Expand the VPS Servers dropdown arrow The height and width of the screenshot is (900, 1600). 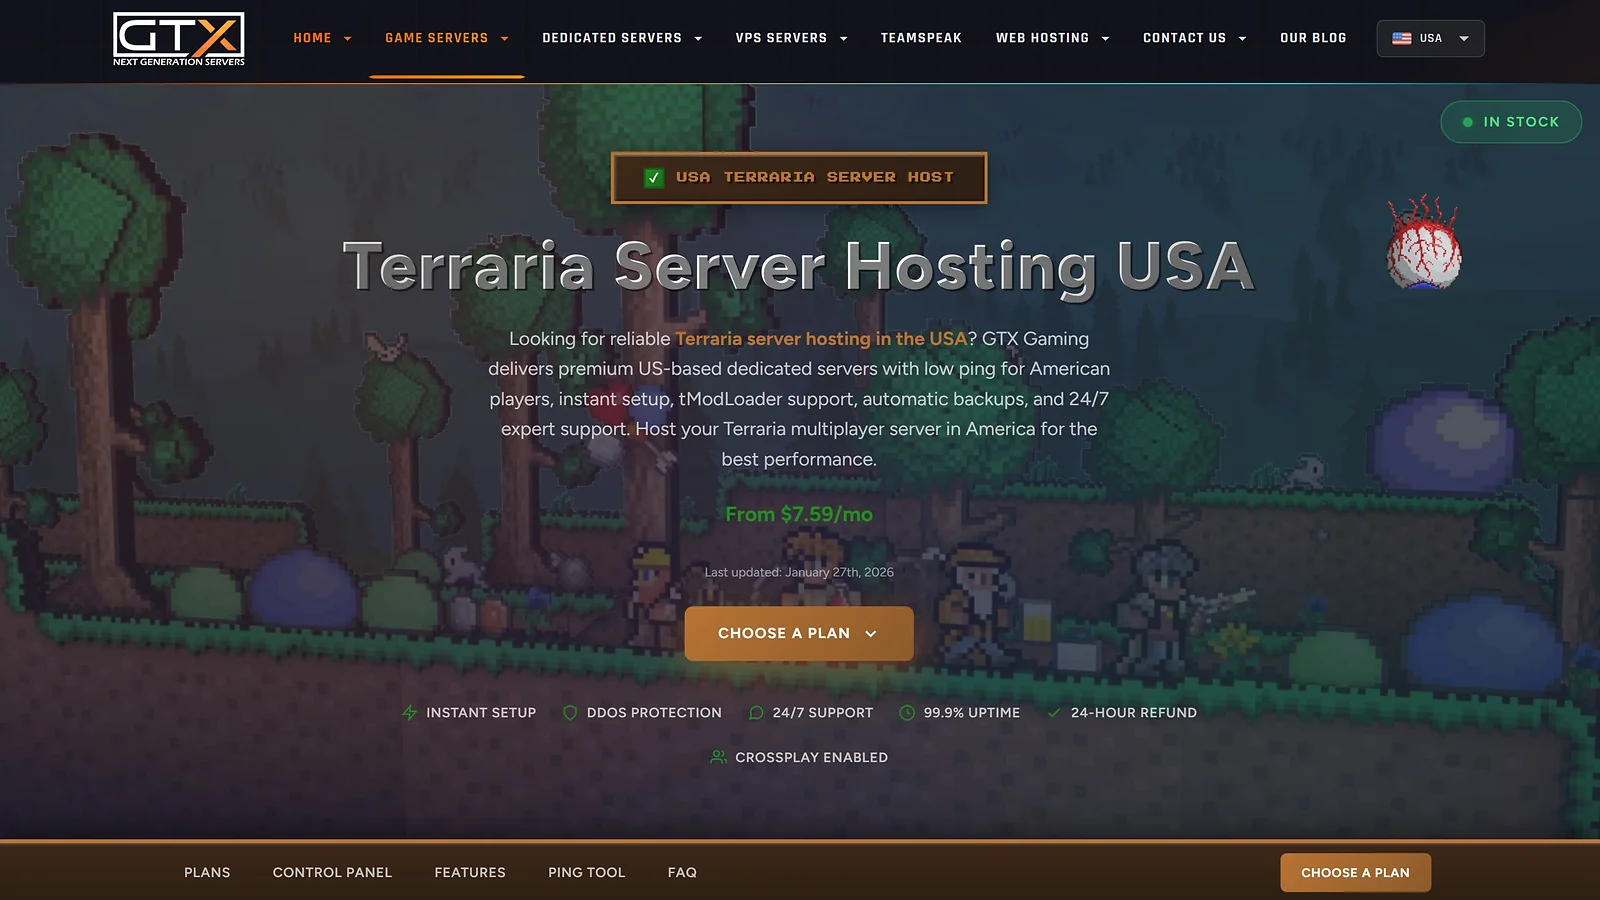[844, 39]
